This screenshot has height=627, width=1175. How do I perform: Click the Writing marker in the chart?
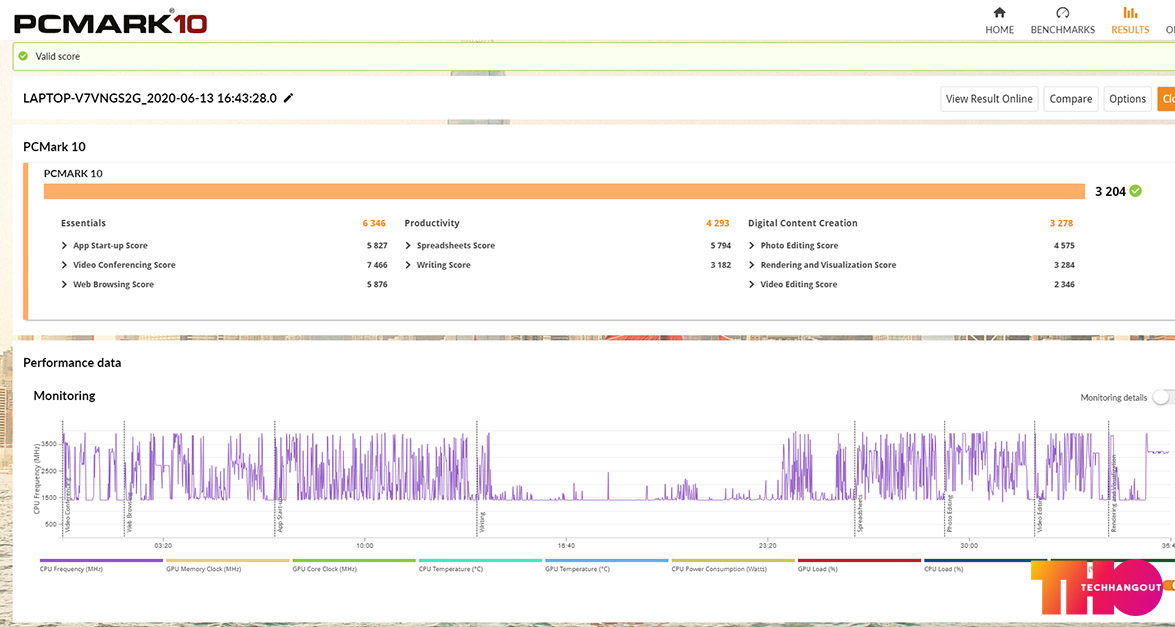(x=482, y=520)
